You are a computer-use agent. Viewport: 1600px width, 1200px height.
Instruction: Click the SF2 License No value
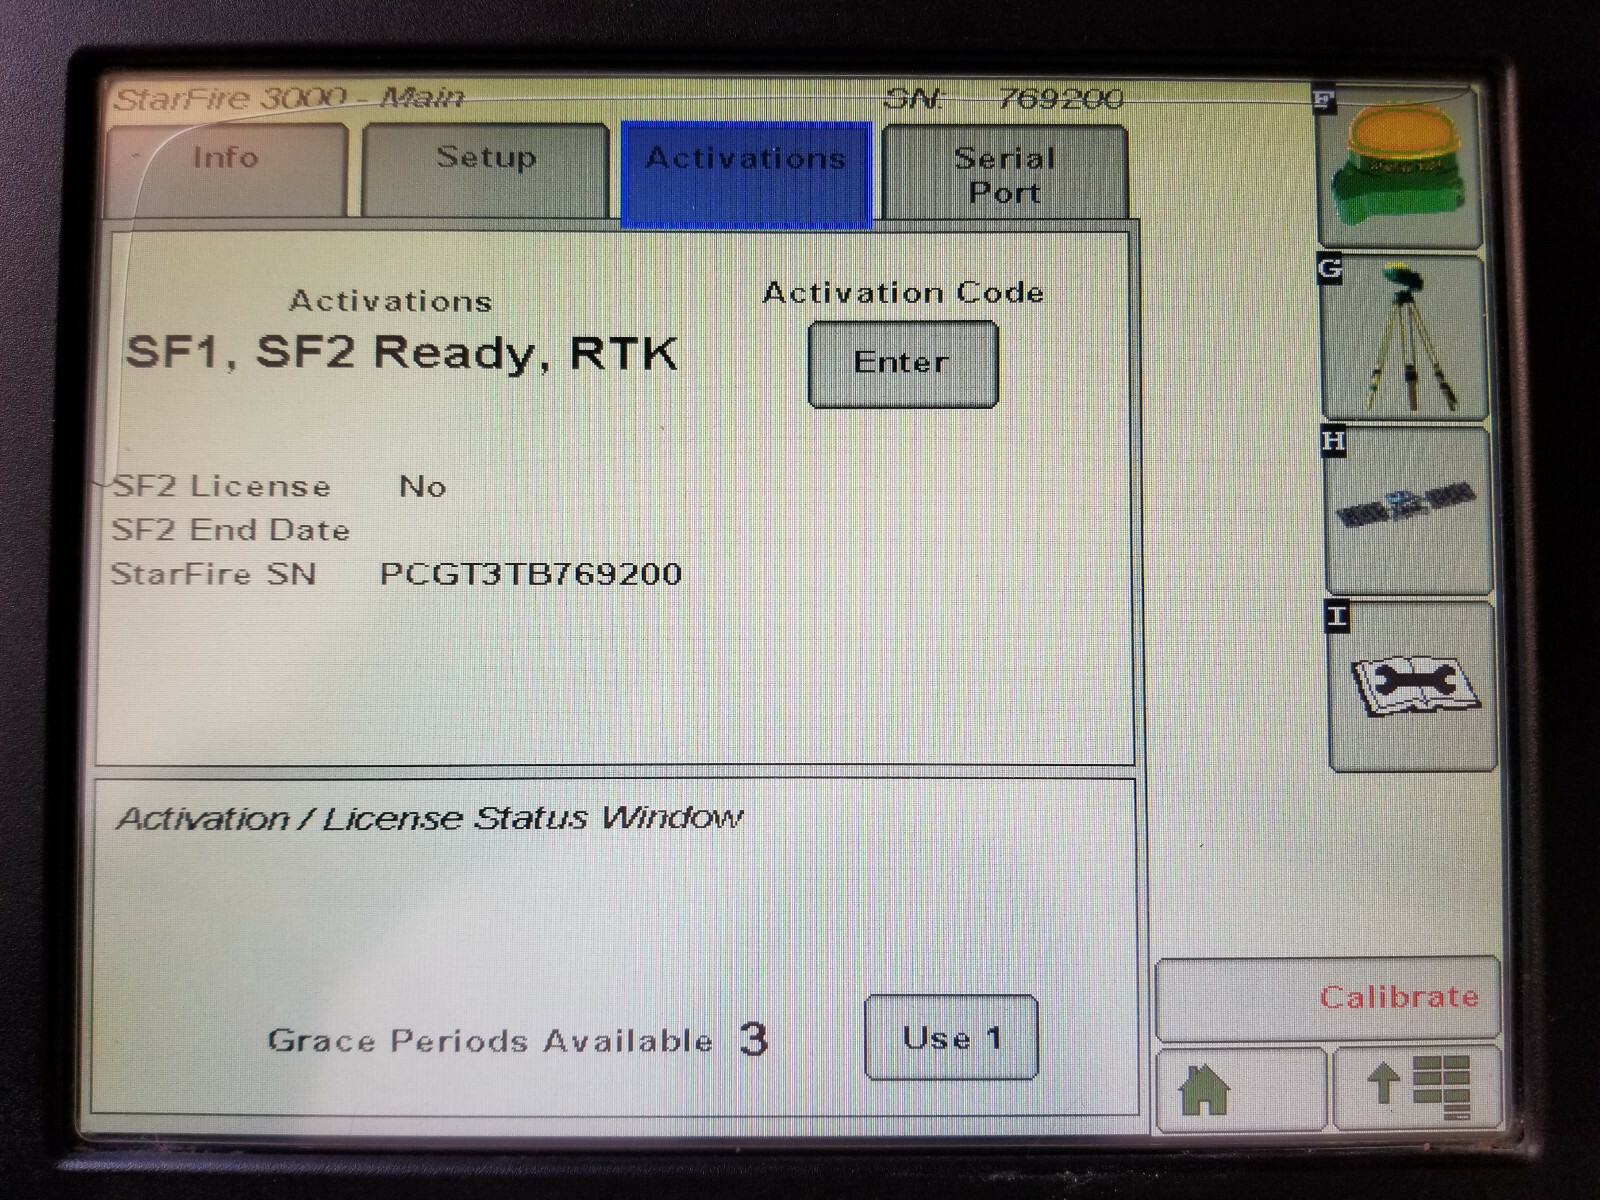pos(422,487)
